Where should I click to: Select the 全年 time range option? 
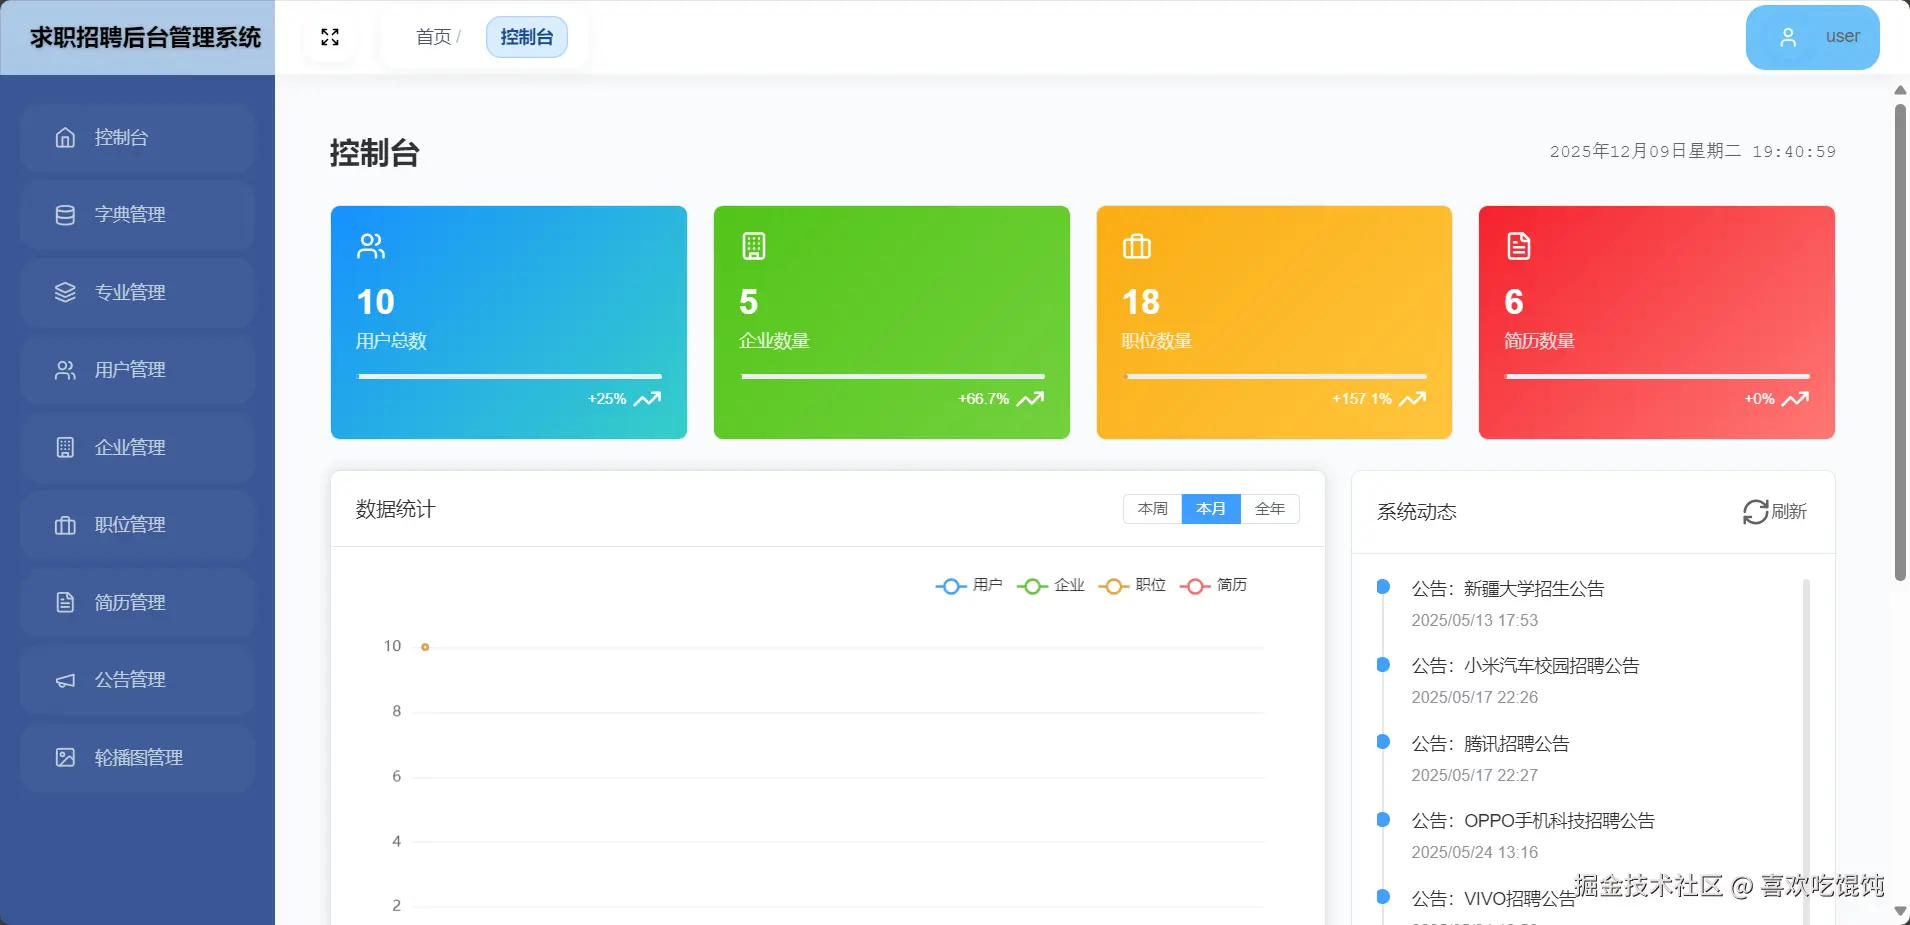pos(1270,509)
